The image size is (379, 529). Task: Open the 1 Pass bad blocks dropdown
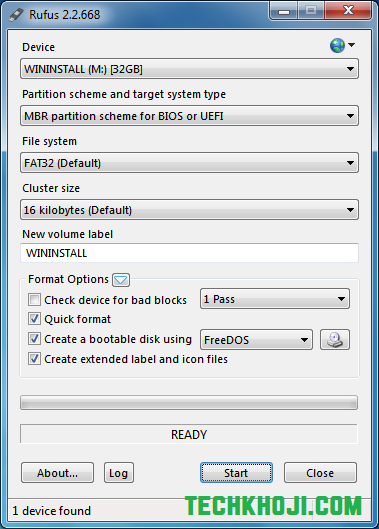275,299
